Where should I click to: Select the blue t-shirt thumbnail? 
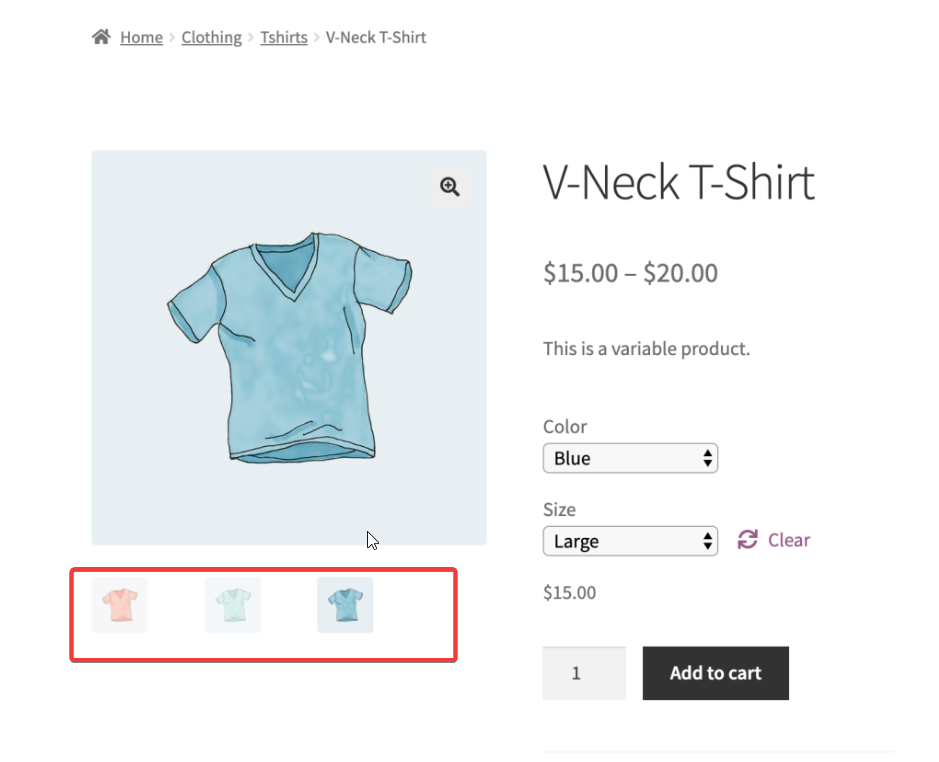(x=345, y=604)
